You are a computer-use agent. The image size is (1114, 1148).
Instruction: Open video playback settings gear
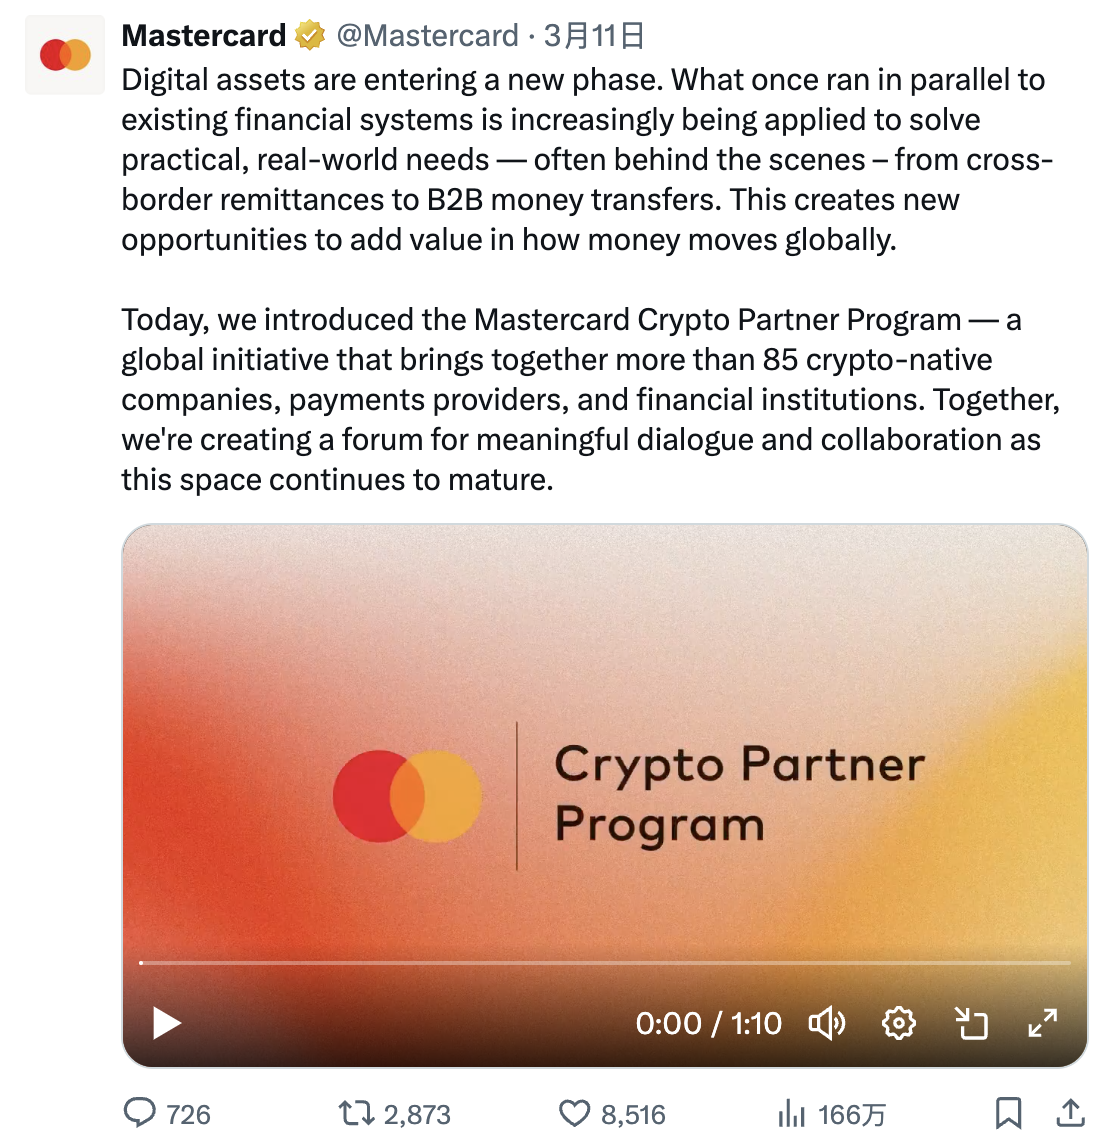point(898,1023)
